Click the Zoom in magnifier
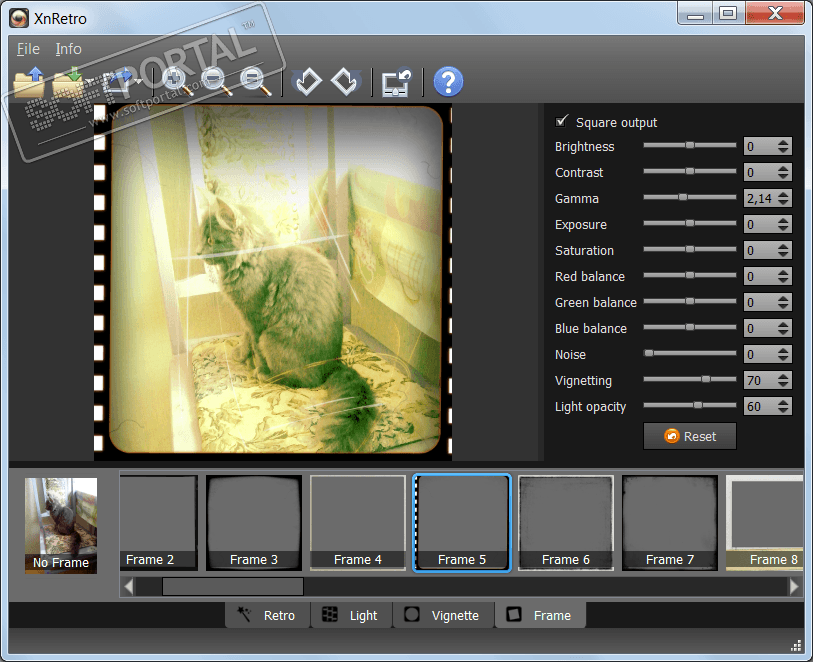Image resolution: width=813 pixels, height=662 pixels. 177,82
